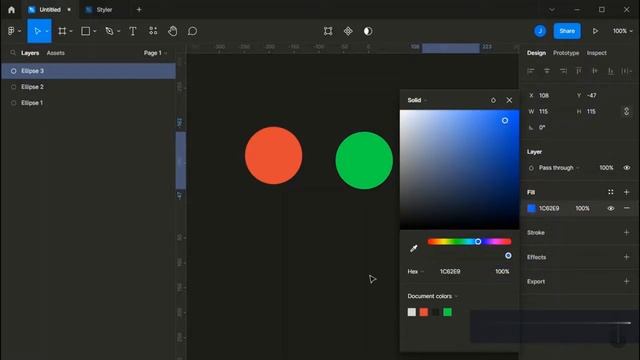Add an export setting with plus
The height and width of the screenshot is (360, 640).
627,282
